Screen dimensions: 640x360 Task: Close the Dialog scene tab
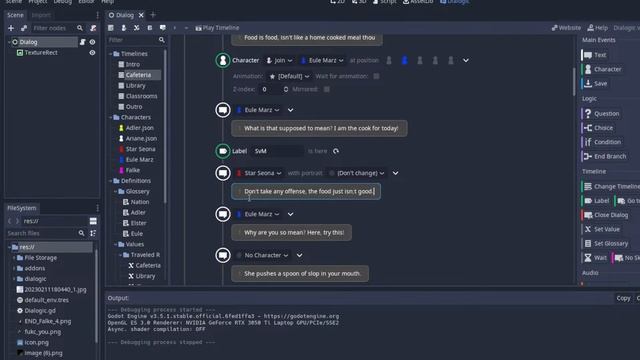pyautogui.click(x=141, y=15)
